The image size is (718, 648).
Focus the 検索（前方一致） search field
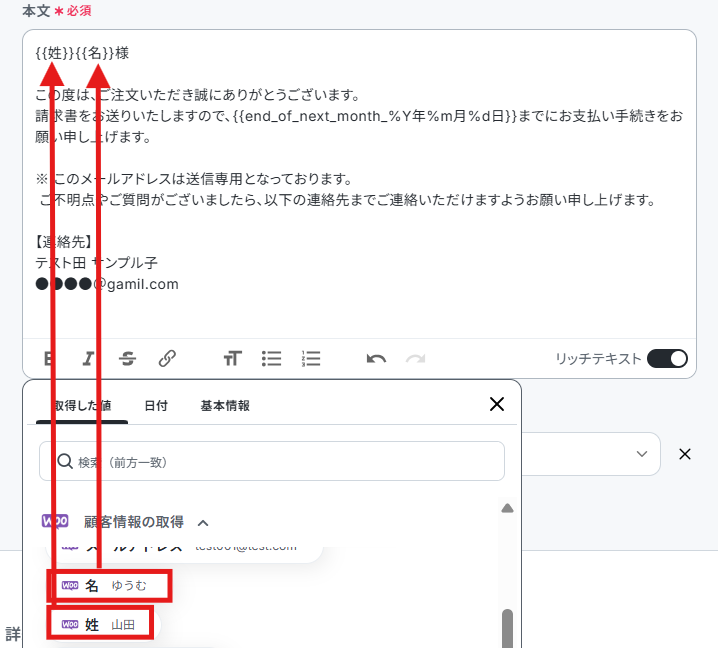272,461
